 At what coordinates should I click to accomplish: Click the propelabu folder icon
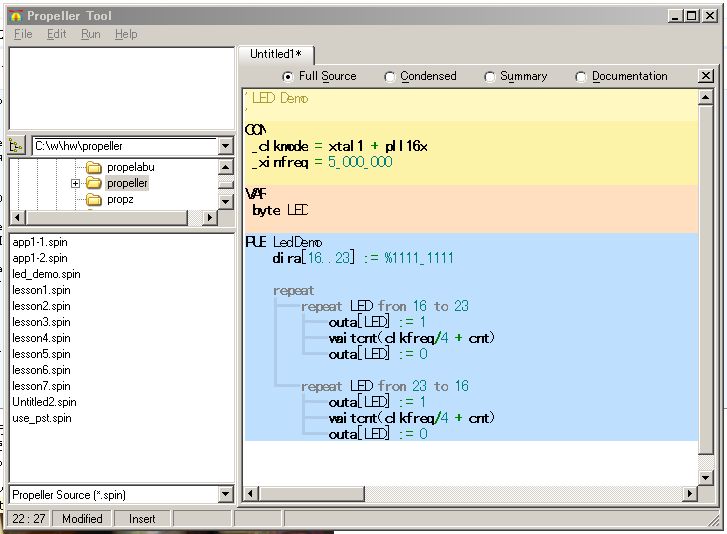[x=94, y=168]
